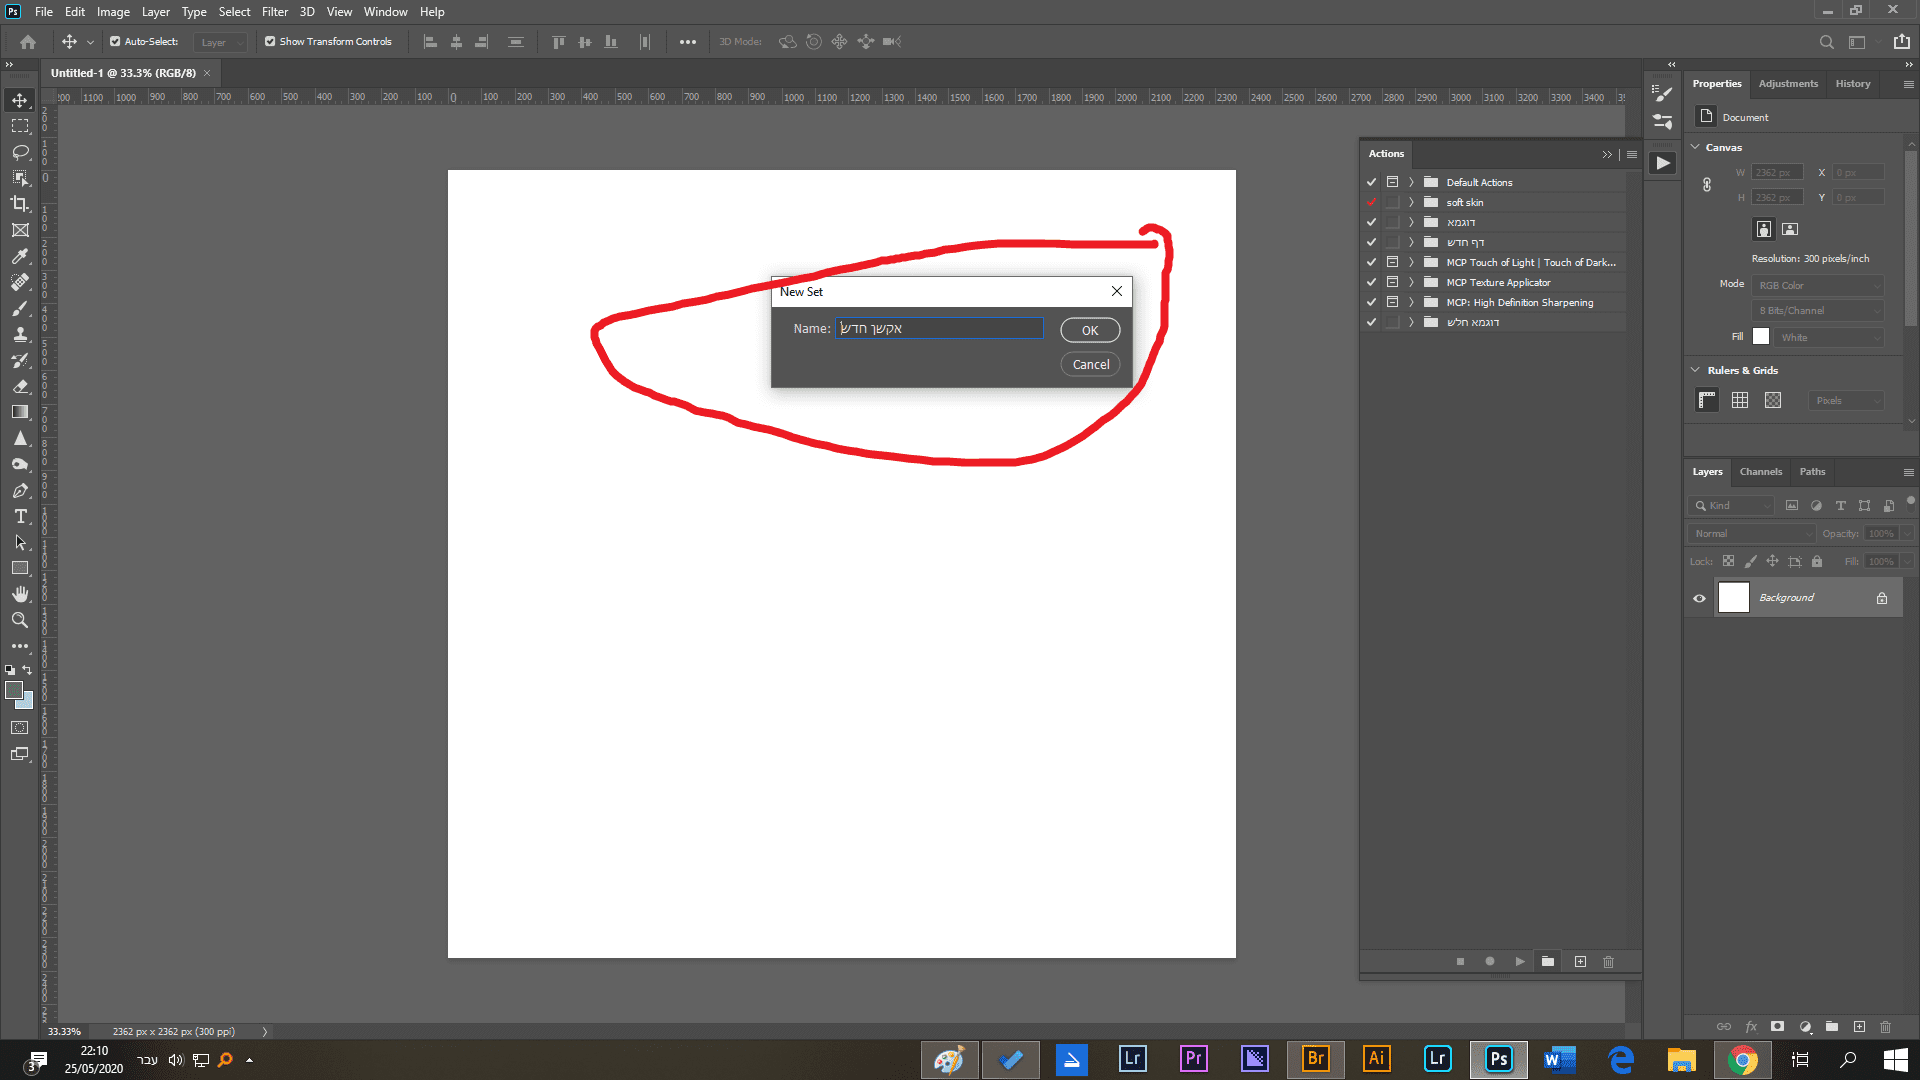Switch to the Channels tab
Screen dimensions: 1920x1080
click(1760, 472)
